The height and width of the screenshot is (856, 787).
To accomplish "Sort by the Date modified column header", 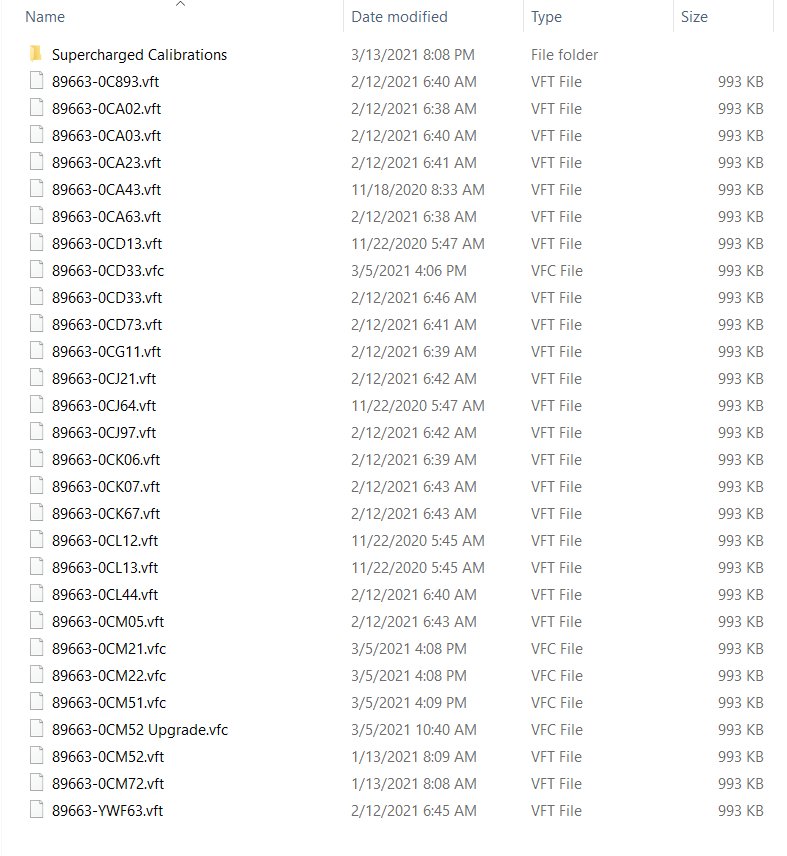I will point(399,17).
